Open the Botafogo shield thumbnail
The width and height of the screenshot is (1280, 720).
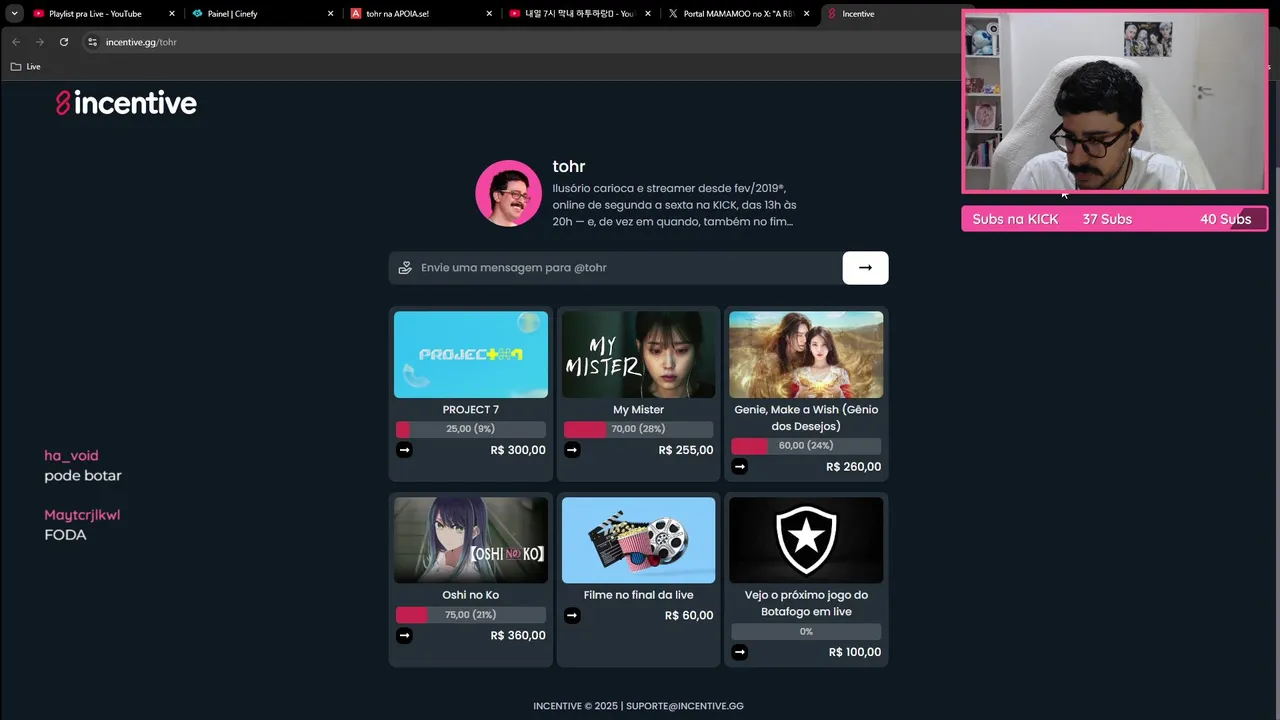coord(806,540)
